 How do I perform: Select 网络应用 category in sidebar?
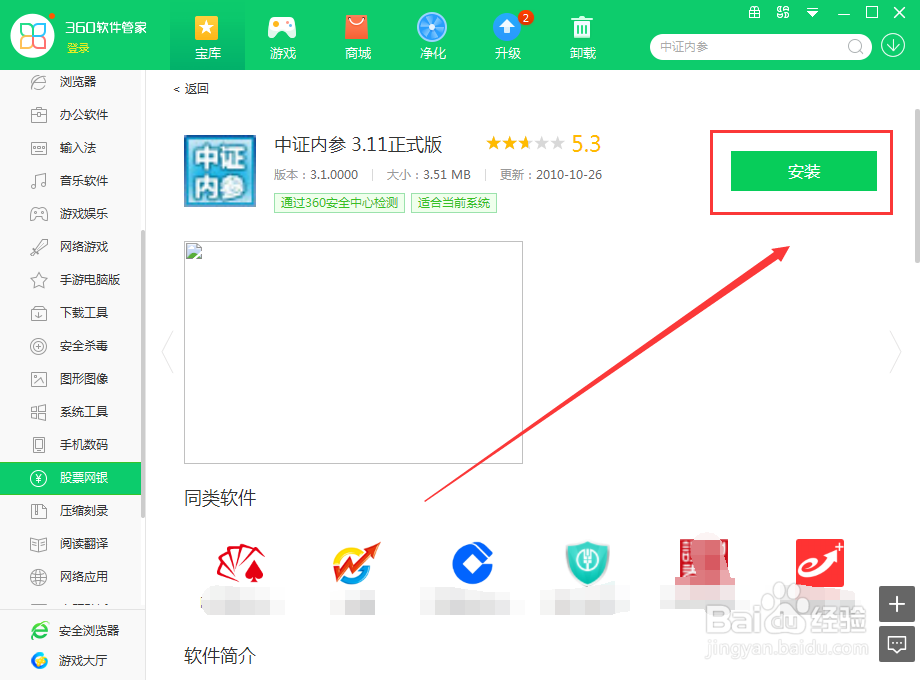point(70,577)
